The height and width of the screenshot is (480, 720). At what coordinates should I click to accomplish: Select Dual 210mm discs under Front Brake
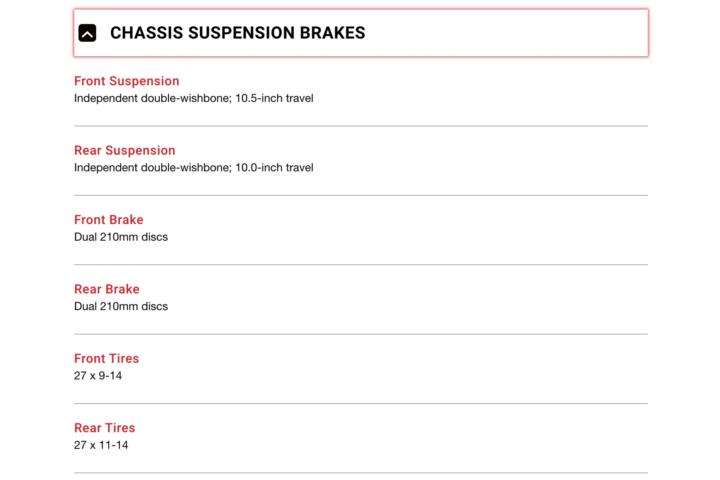pos(121,237)
